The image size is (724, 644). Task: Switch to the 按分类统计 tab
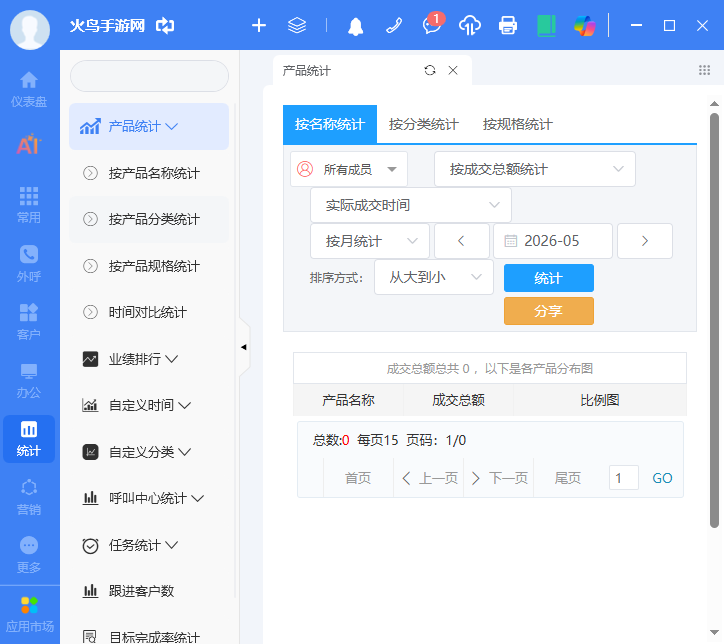tap(423, 124)
